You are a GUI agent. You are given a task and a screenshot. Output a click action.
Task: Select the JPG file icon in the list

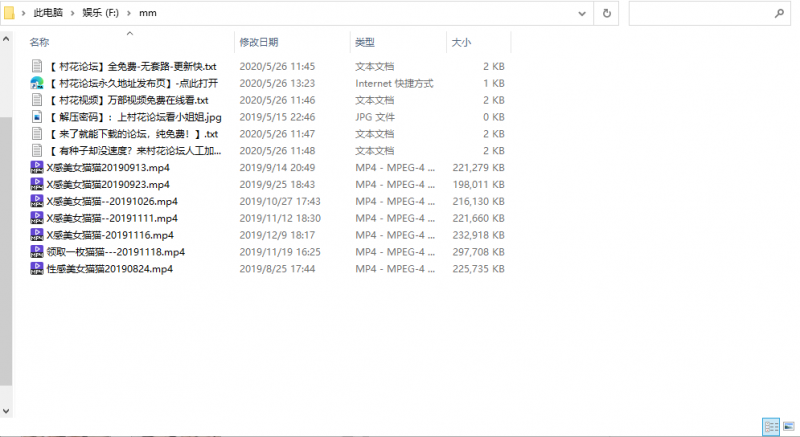pyautogui.click(x=37, y=117)
